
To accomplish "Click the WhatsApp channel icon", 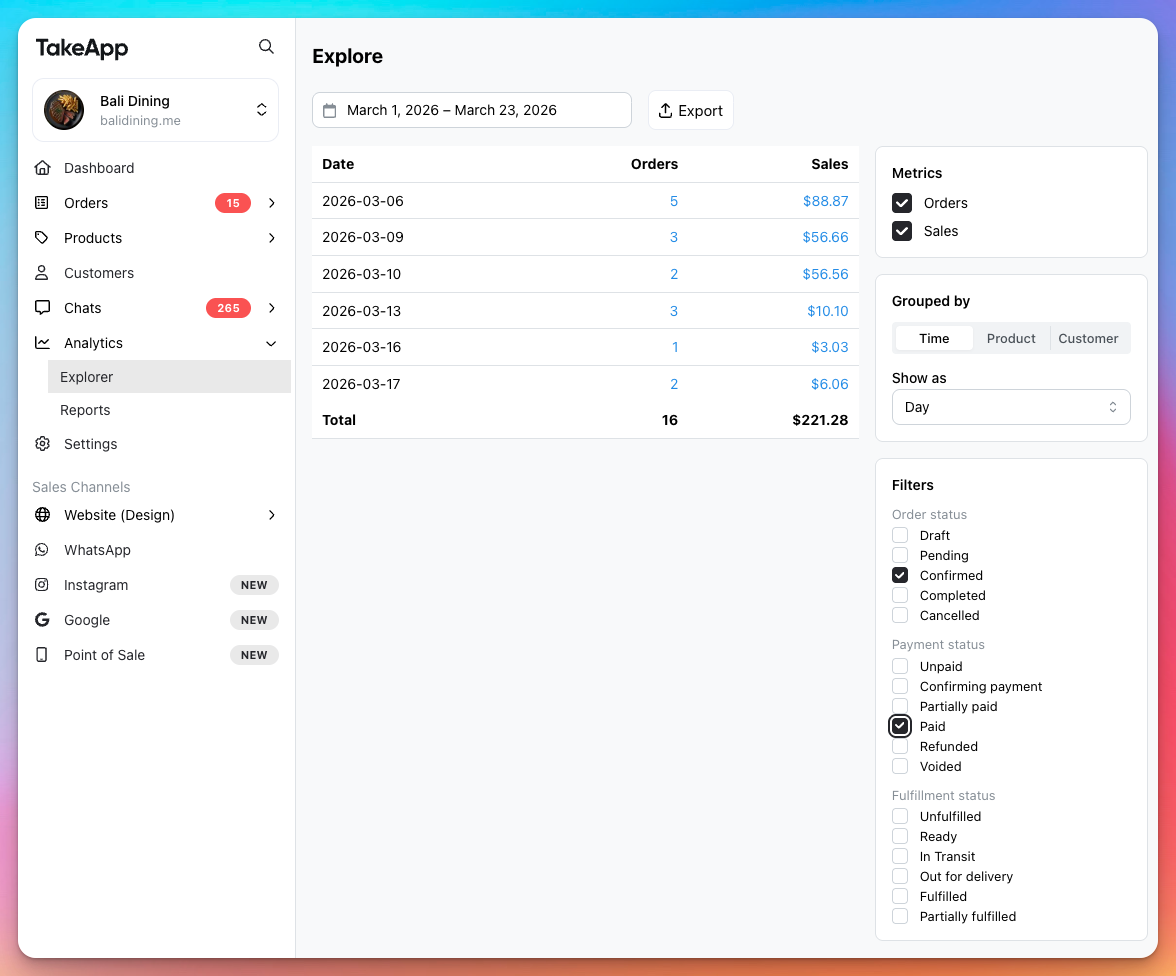I will click(42, 550).
